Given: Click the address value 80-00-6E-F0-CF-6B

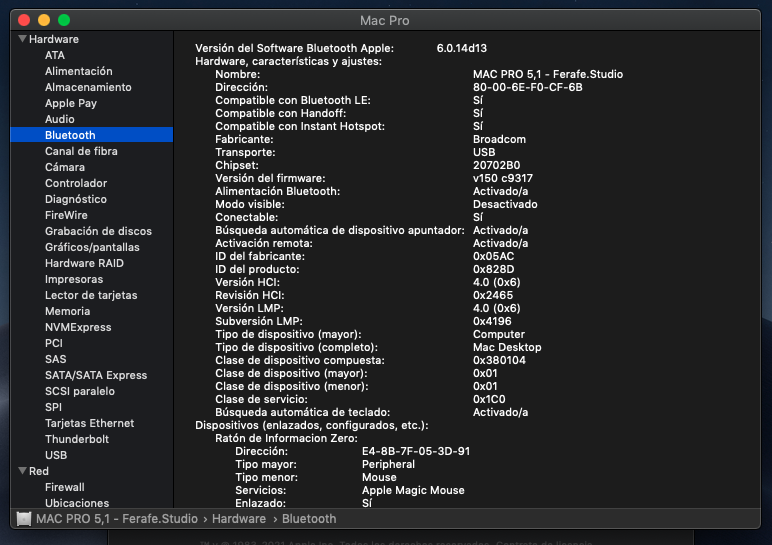Looking at the screenshot, I should pos(528,87).
